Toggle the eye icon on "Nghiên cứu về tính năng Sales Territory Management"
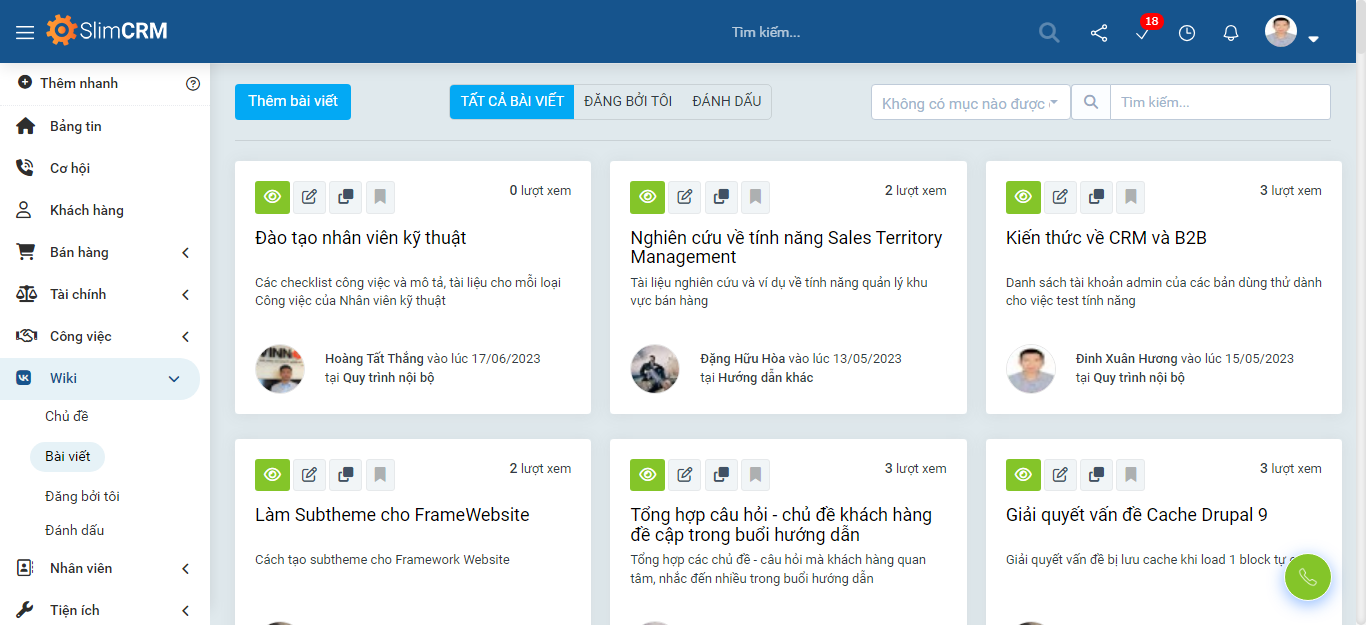Image resolution: width=1366 pixels, height=625 pixels. pyautogui.click(x=647, y=197)
